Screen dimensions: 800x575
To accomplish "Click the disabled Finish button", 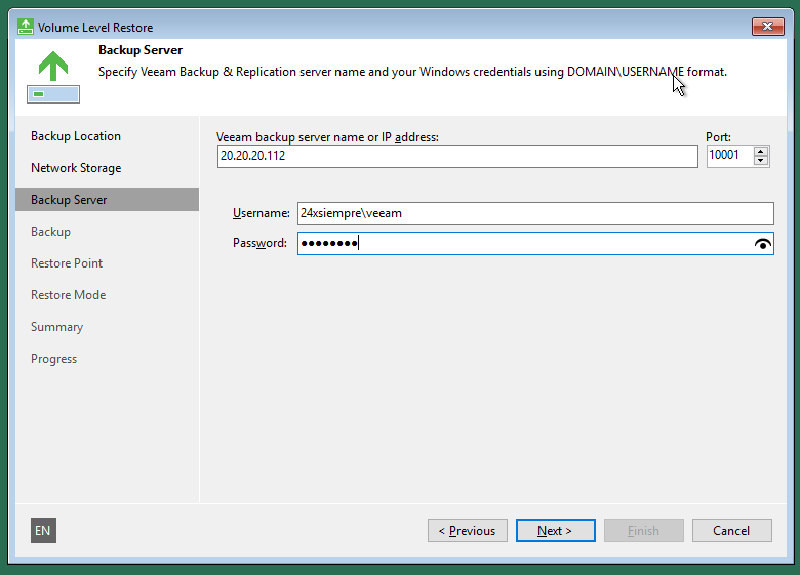I will 644,531.
